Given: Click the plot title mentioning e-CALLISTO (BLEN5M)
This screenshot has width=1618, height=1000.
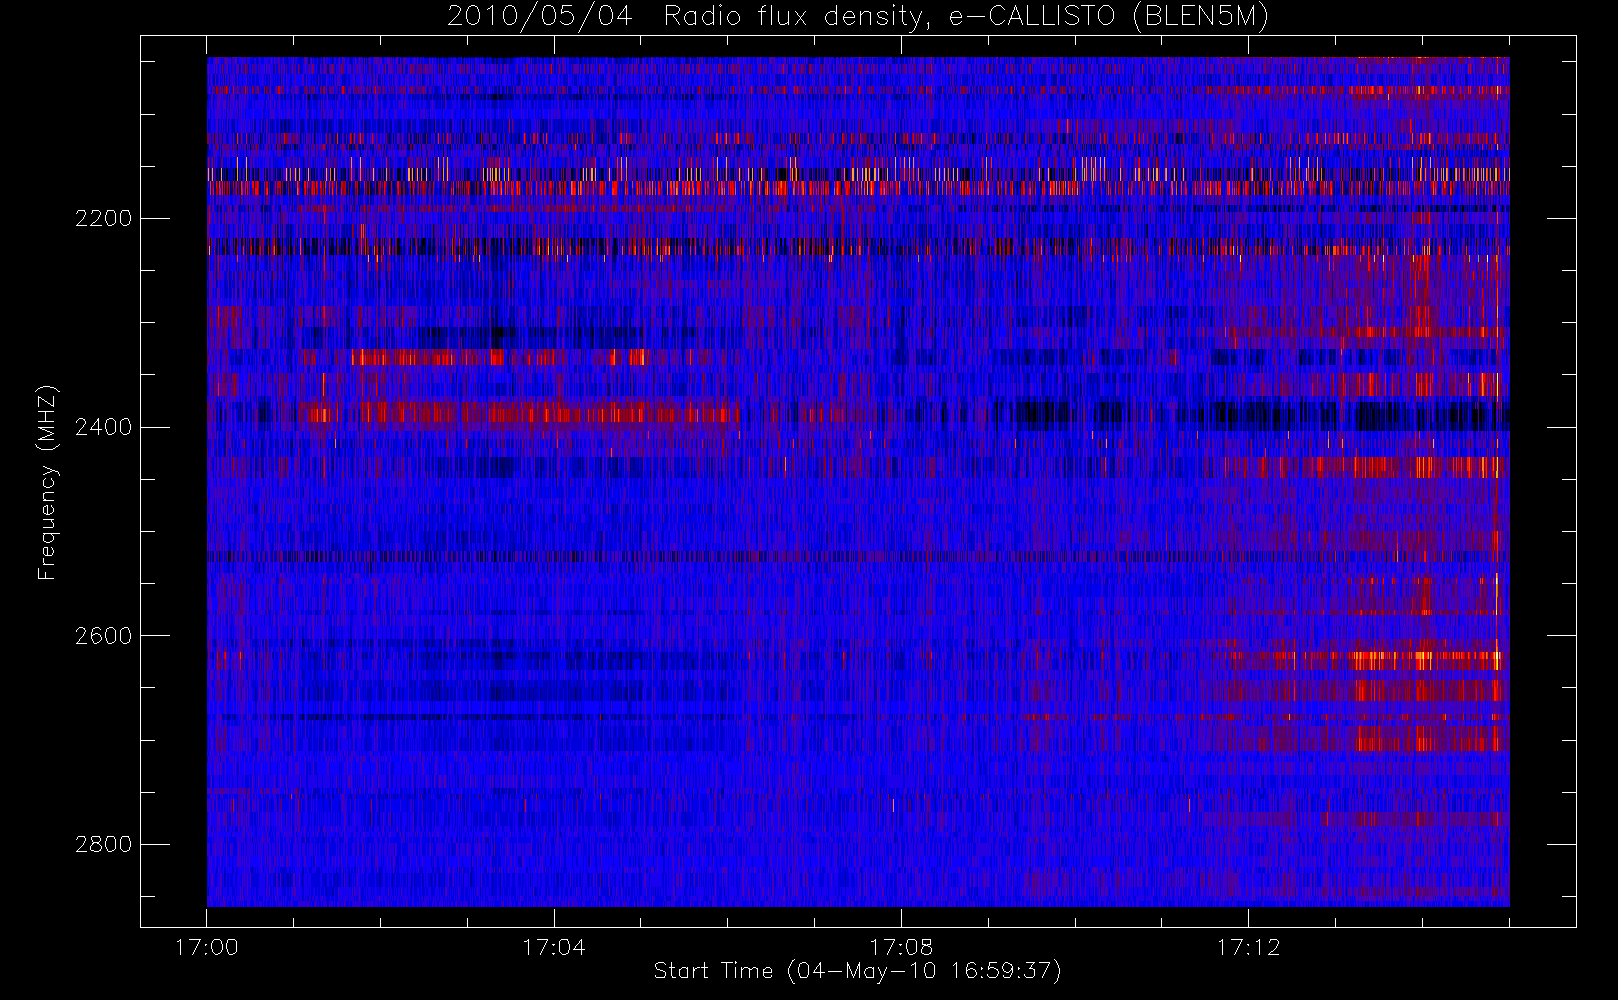Looking at the screenshot, I should [858, 17].
